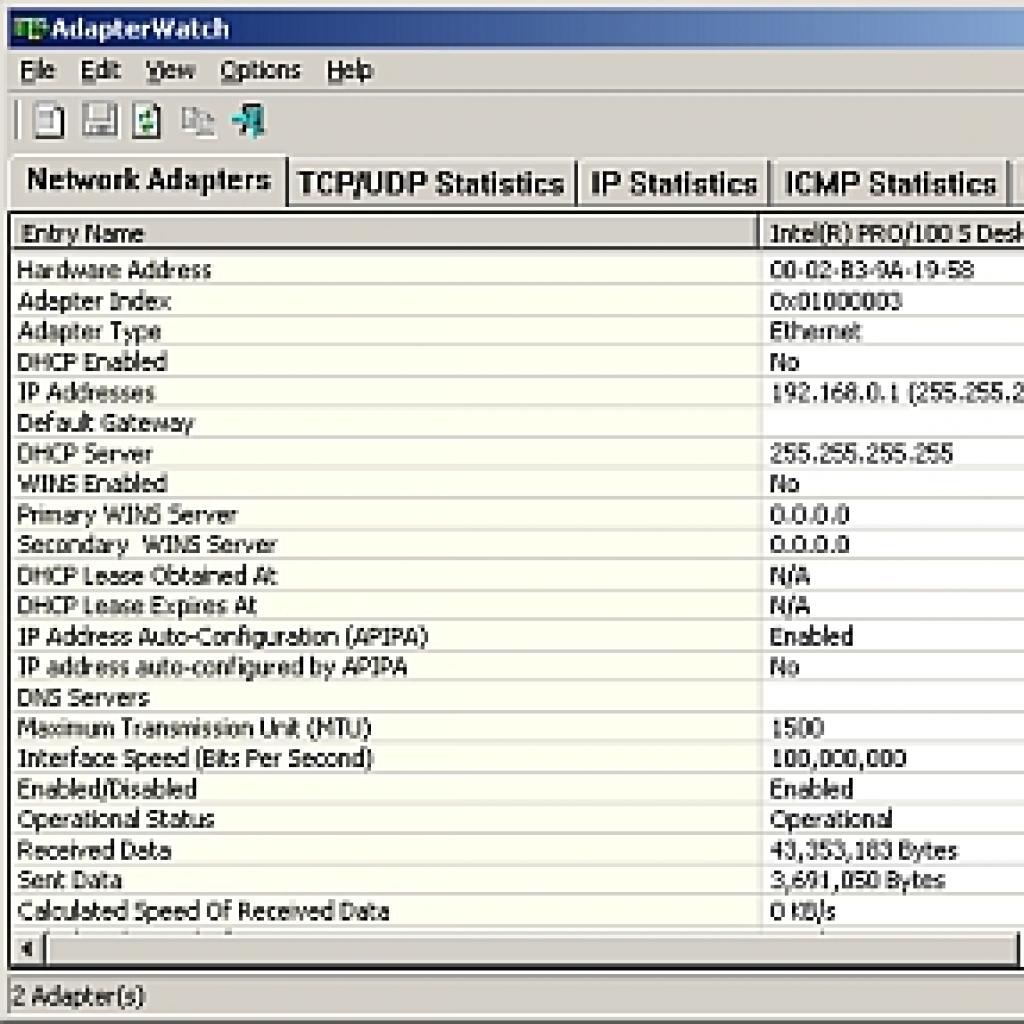Click the horizontal scrollbar track
This screenshot has height=1024, width=1024.
[532, 949]
